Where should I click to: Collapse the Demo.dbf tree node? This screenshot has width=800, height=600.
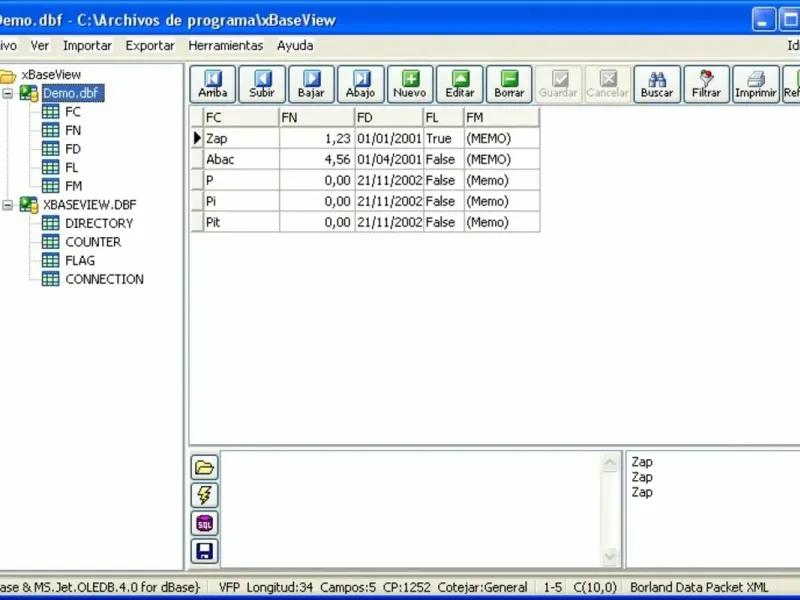8,93
